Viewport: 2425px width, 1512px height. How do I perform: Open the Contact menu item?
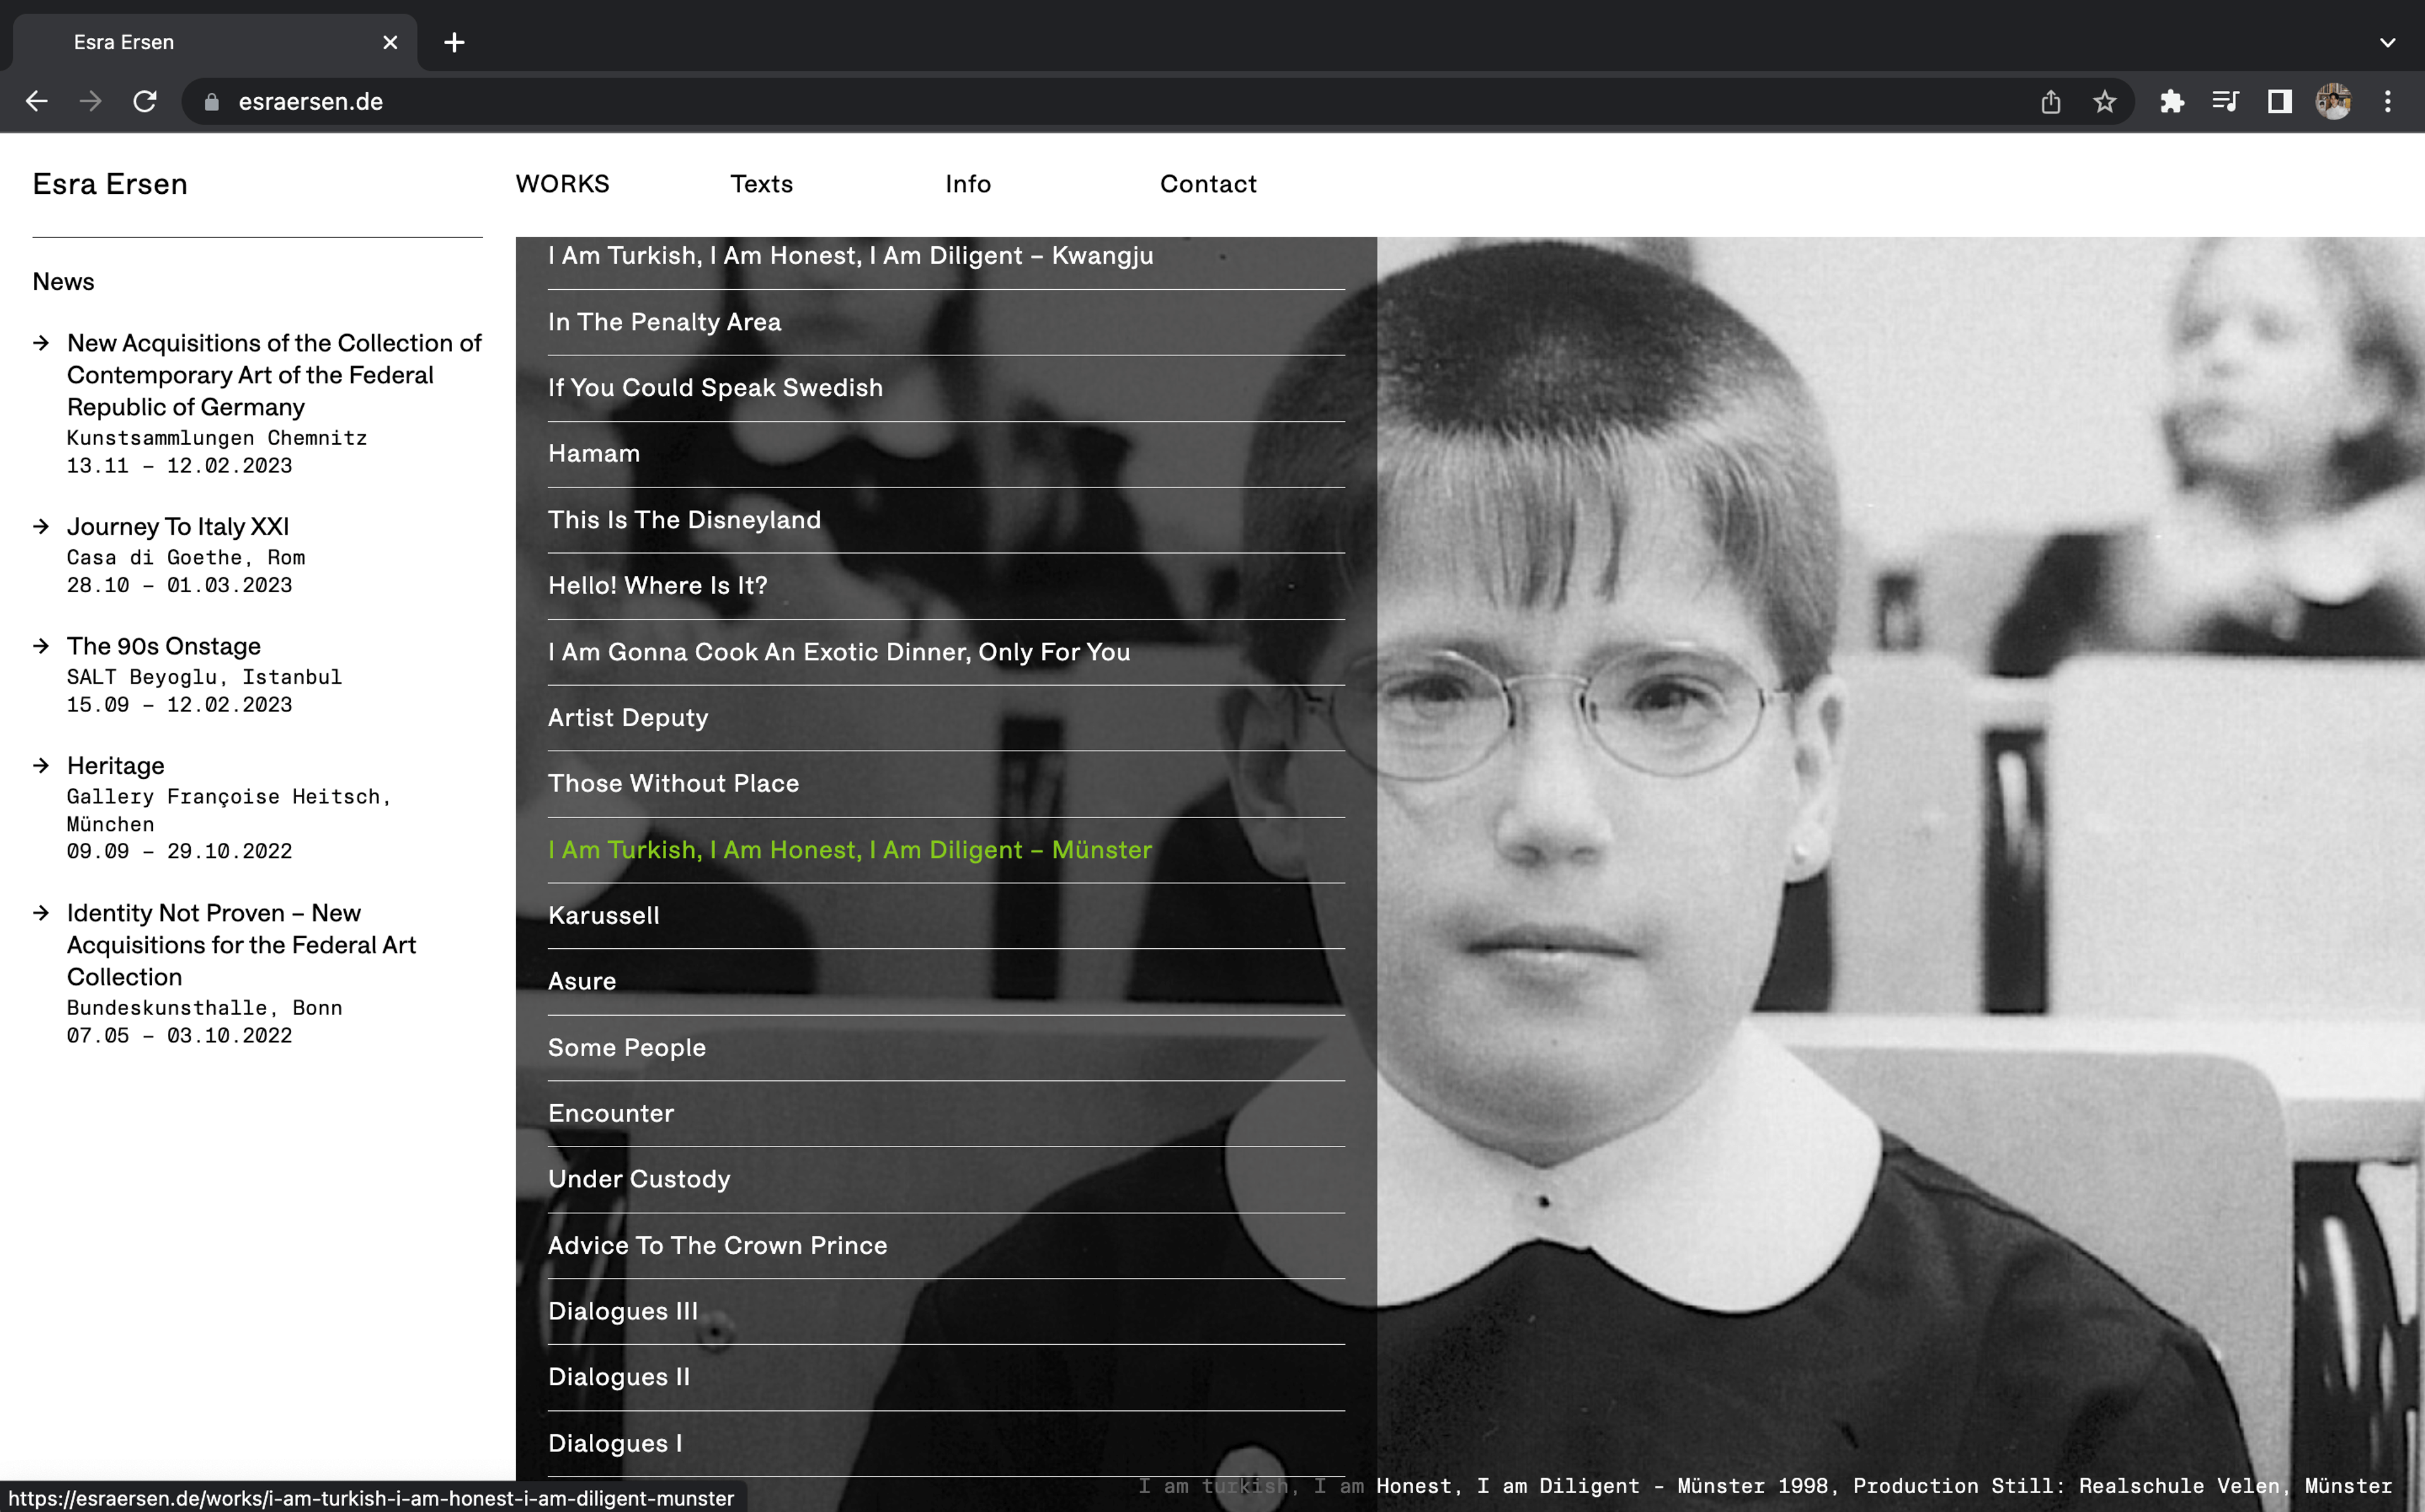point(1208,184)
